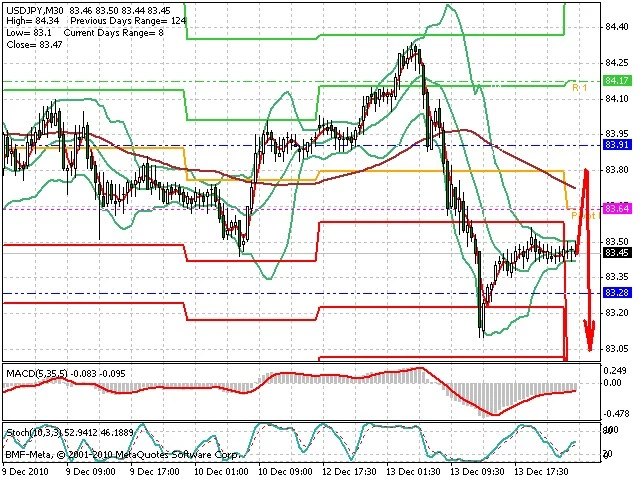Image resolution: width=640 pixels, height=480 pixels.
Task: Click the '10 Dec 09:00' time label
Action: click(x=285, y=471)
